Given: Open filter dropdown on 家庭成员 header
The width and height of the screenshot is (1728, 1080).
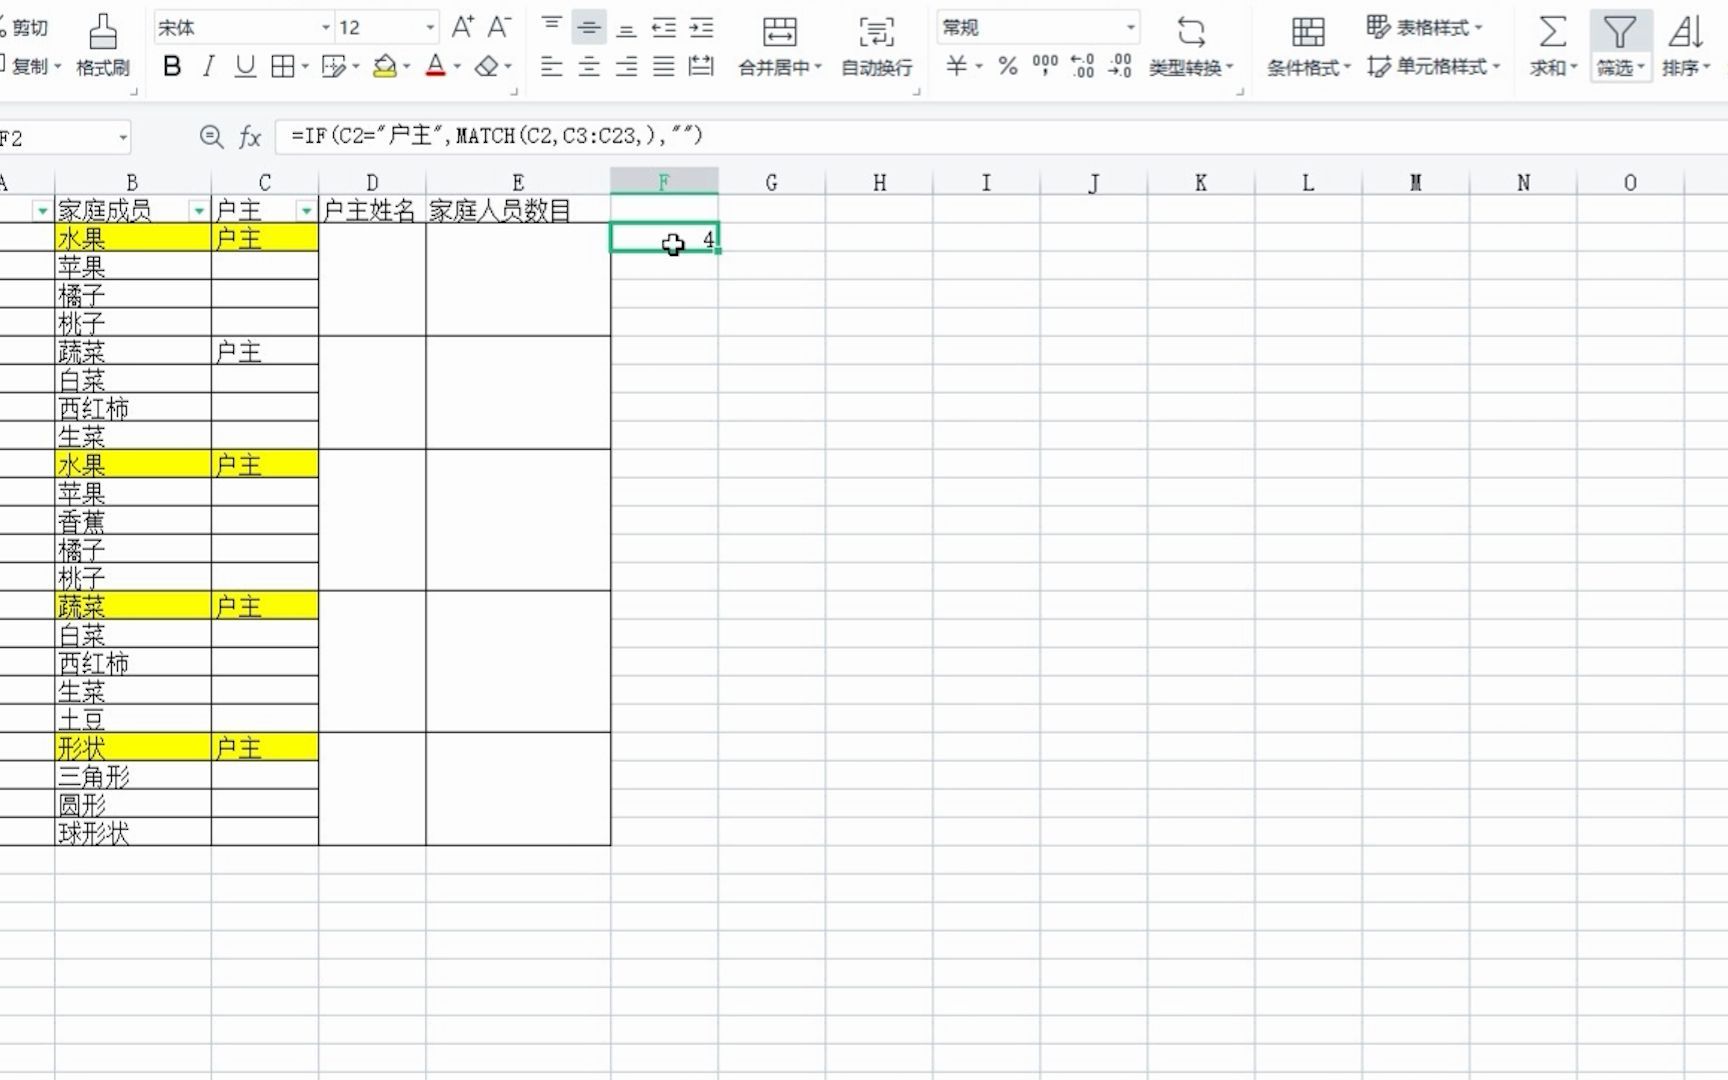Looking at the screenshot, I should pyautogui.click(x=198, y=211).
